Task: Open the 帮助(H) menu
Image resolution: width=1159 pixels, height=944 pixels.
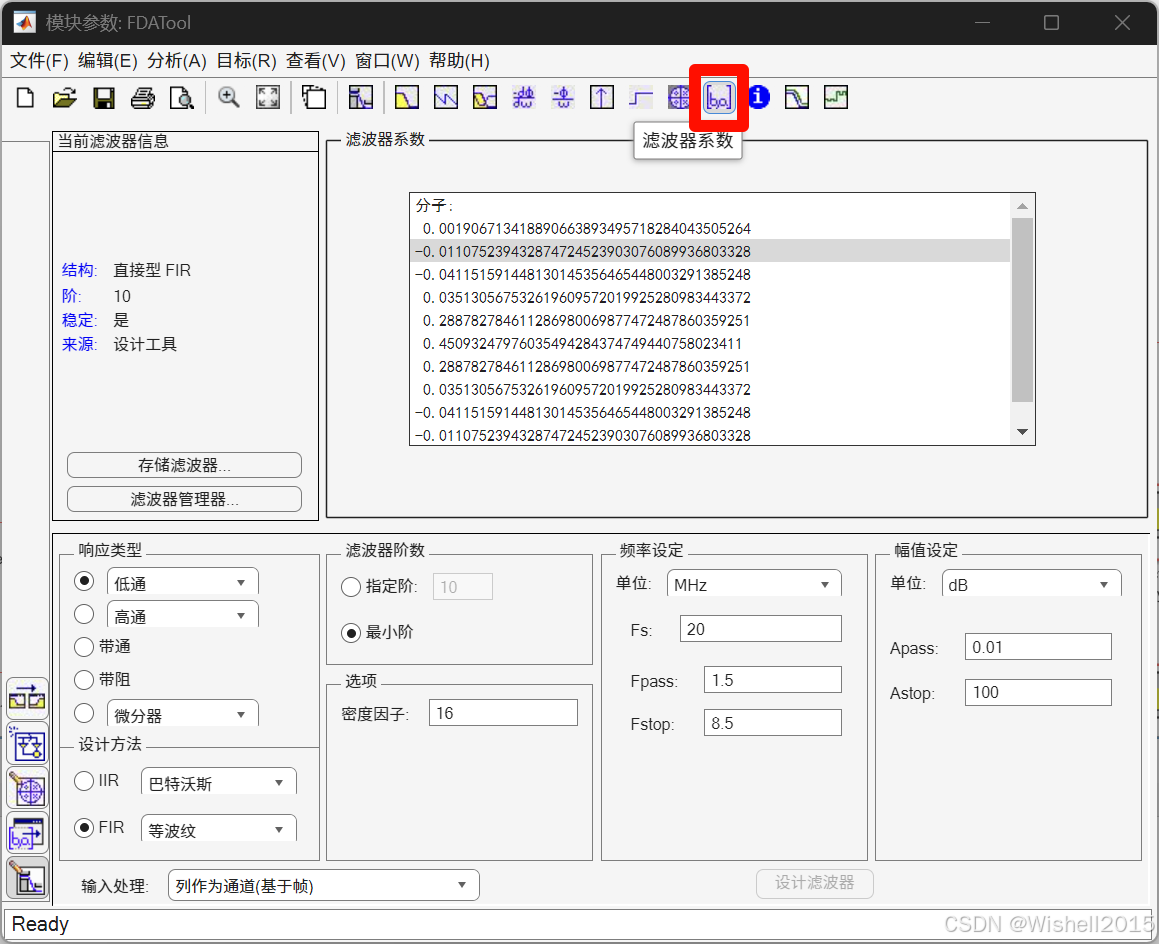Action: [x=459, y=61]
